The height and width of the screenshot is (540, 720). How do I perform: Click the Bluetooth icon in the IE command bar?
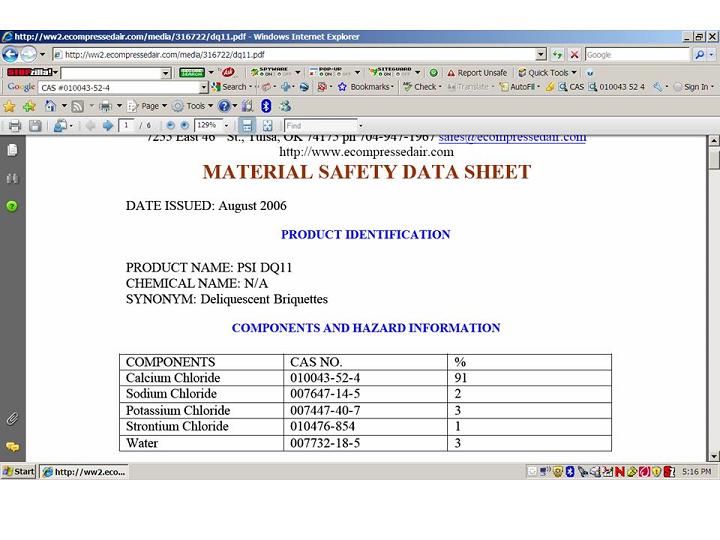(266, 107)
